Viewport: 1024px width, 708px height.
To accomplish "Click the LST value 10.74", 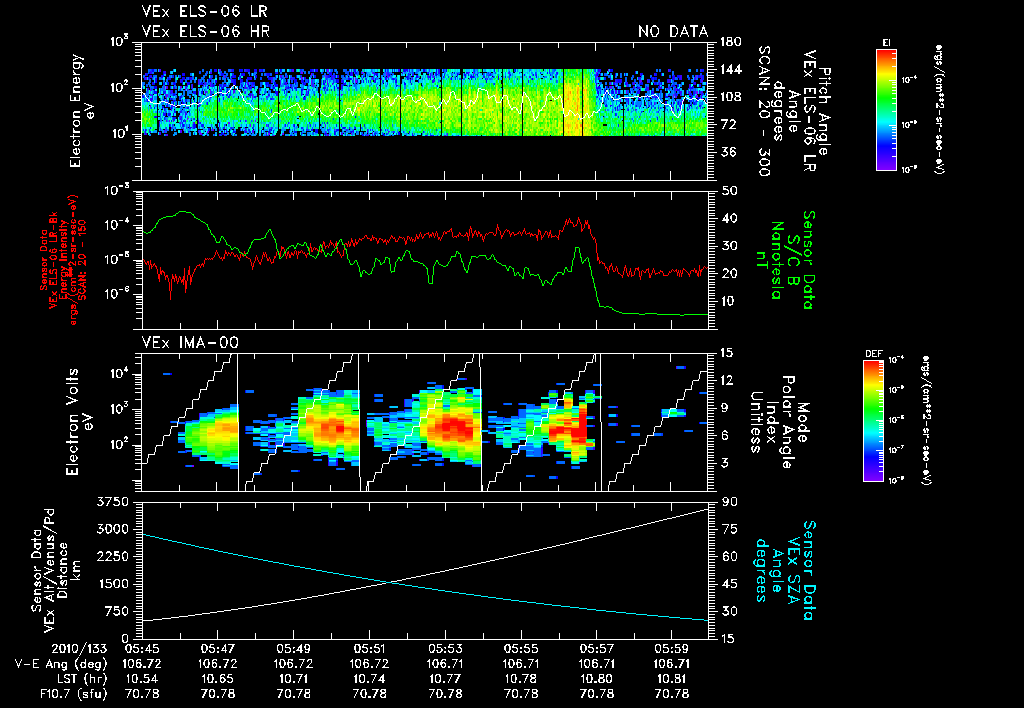I will point(369,679).
